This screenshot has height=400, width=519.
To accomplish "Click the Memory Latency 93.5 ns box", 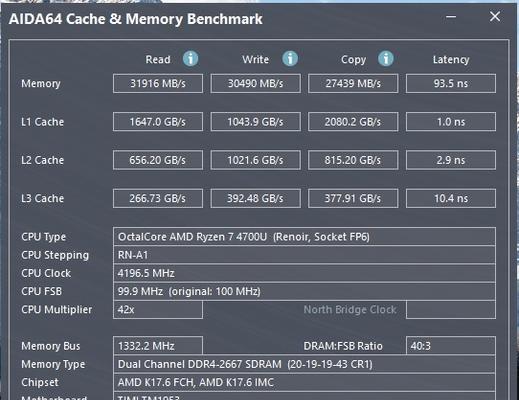I will click(451, 83).
